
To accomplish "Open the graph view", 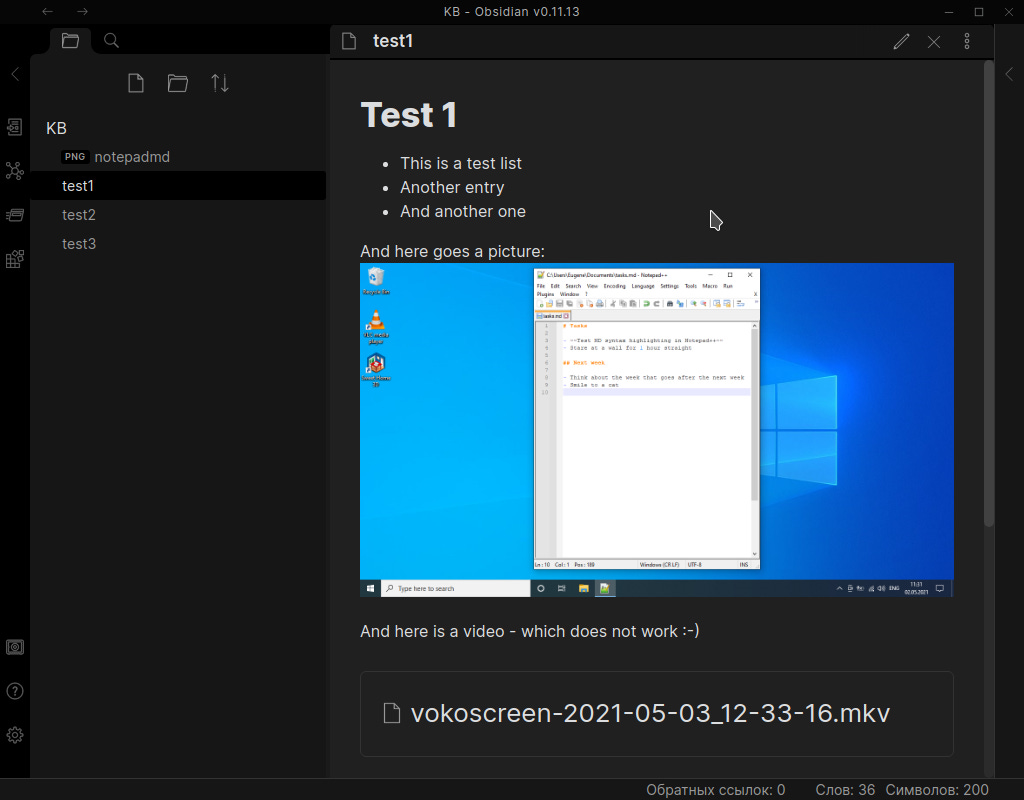I will tap(15, 171).
